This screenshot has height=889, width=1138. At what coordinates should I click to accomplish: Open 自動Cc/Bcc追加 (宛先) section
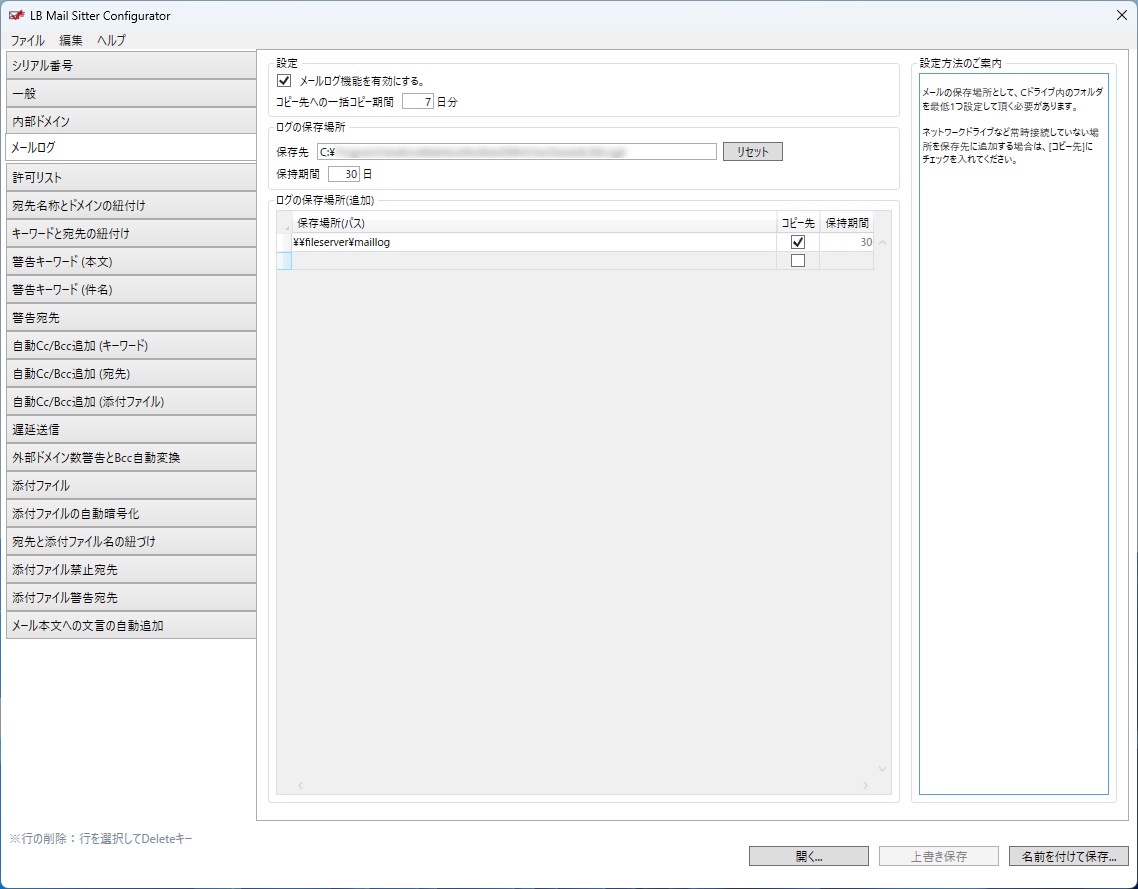point(131,374)
